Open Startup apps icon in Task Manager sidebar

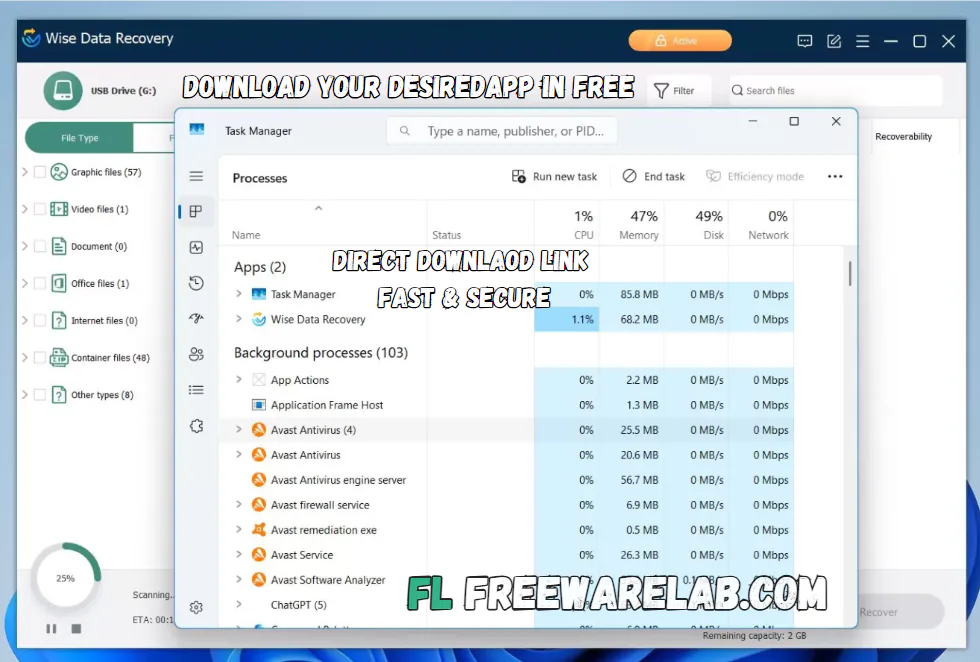pyautogui.click(x=196, y=318)
